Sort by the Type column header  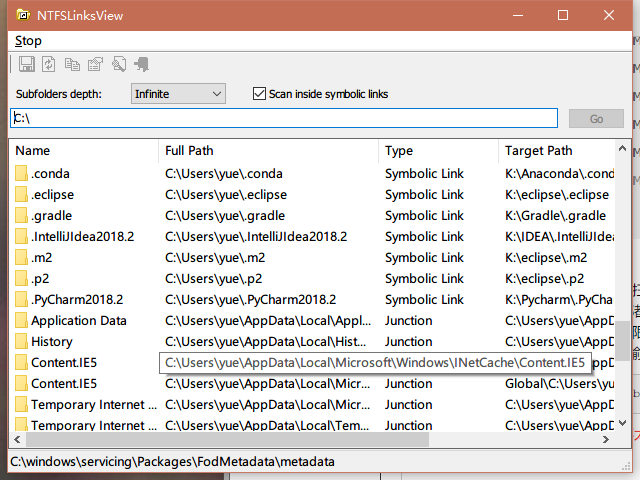(x=438, y=151)
